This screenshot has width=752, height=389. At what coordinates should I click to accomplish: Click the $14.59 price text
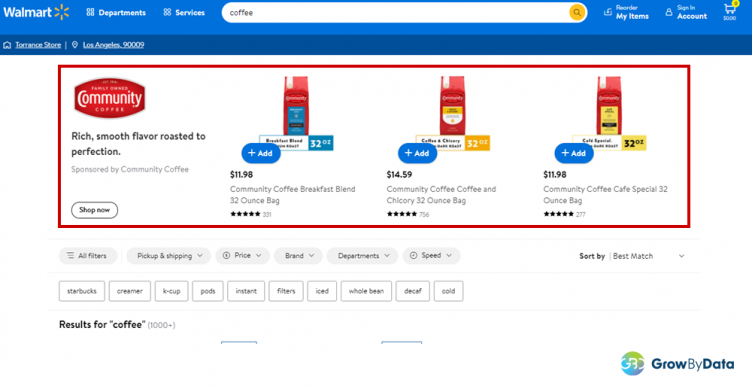tap(399, 175)
